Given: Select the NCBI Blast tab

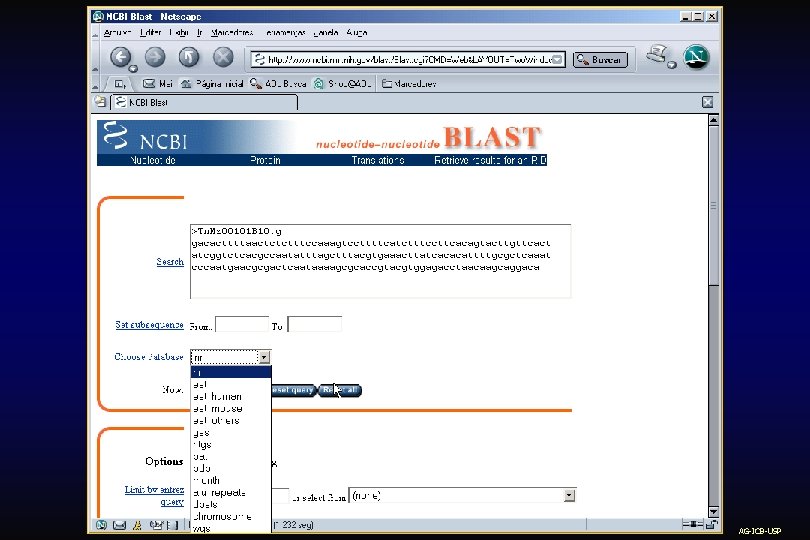Looking at the screenshot, I should (x=205, y=102).
